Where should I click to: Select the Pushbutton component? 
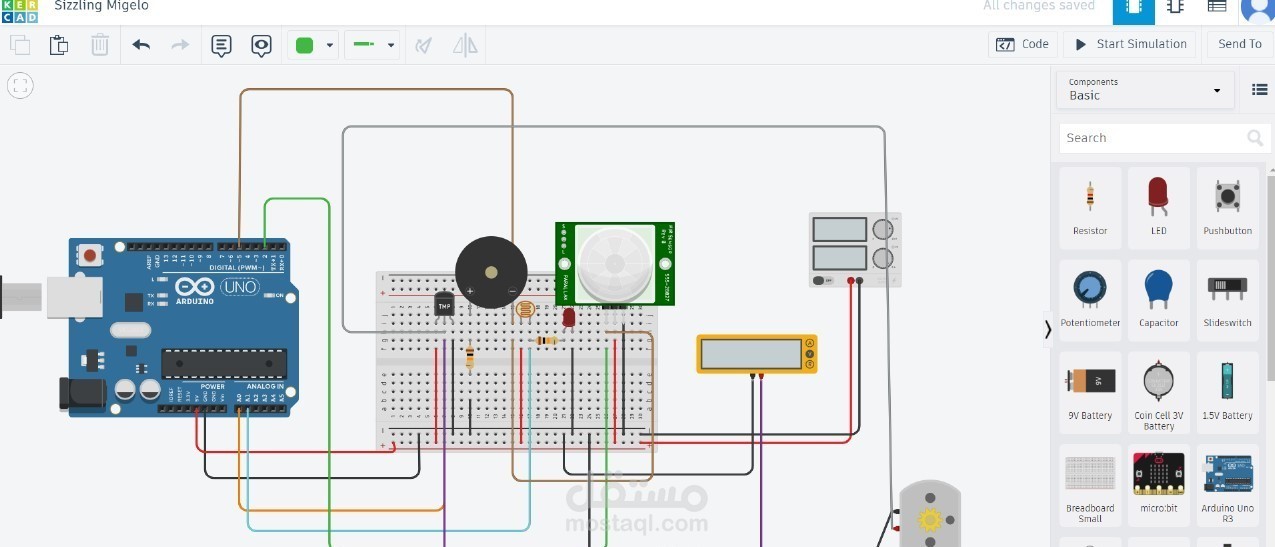pos(1228,207)
